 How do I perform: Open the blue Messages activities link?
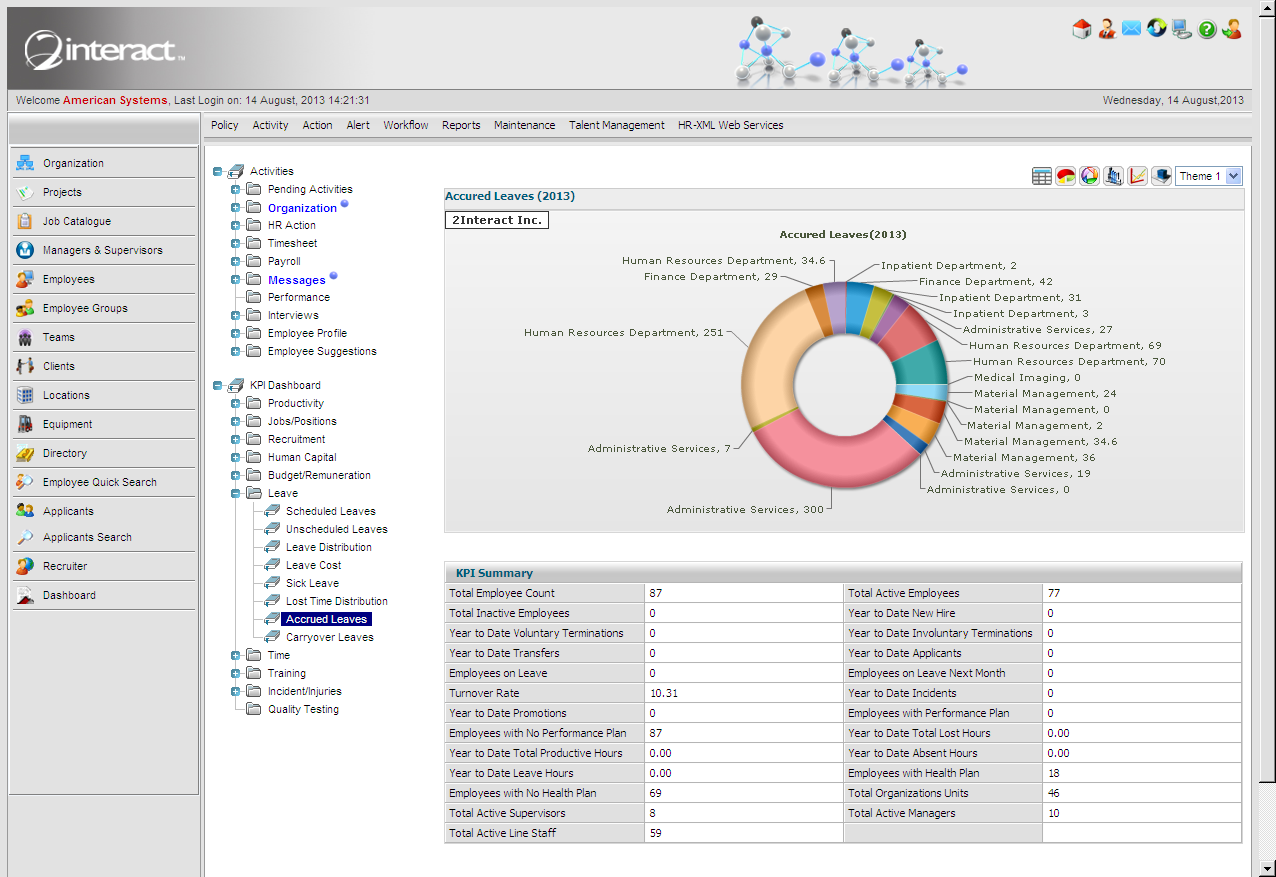tap(297, 280)
